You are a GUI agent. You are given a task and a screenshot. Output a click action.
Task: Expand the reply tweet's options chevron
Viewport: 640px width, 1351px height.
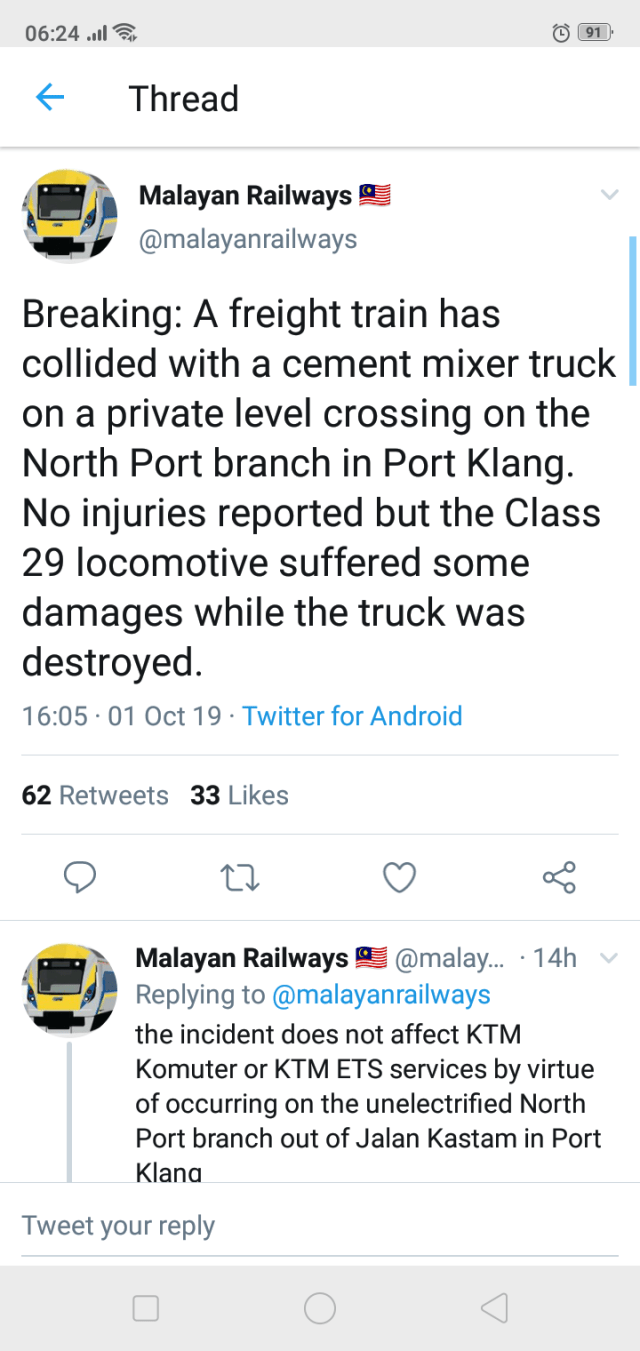pos(607,958)
